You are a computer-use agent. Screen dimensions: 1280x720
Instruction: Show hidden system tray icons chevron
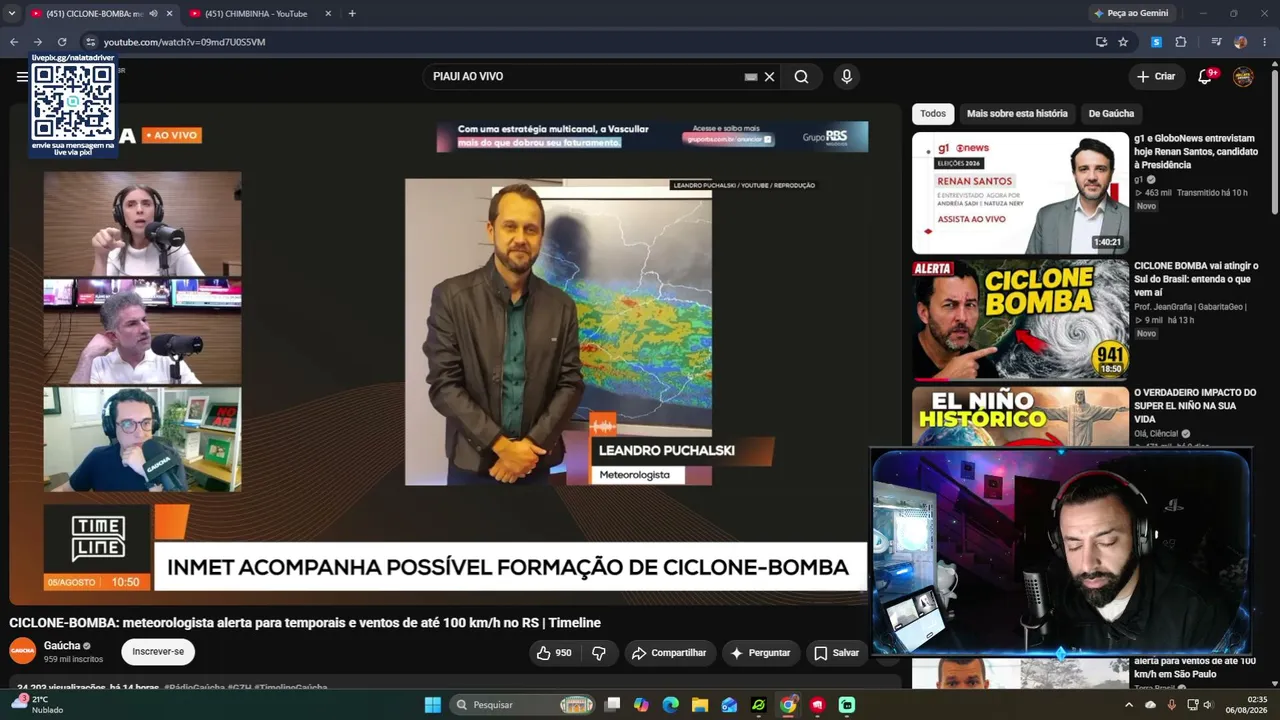tap(1129, 705)
